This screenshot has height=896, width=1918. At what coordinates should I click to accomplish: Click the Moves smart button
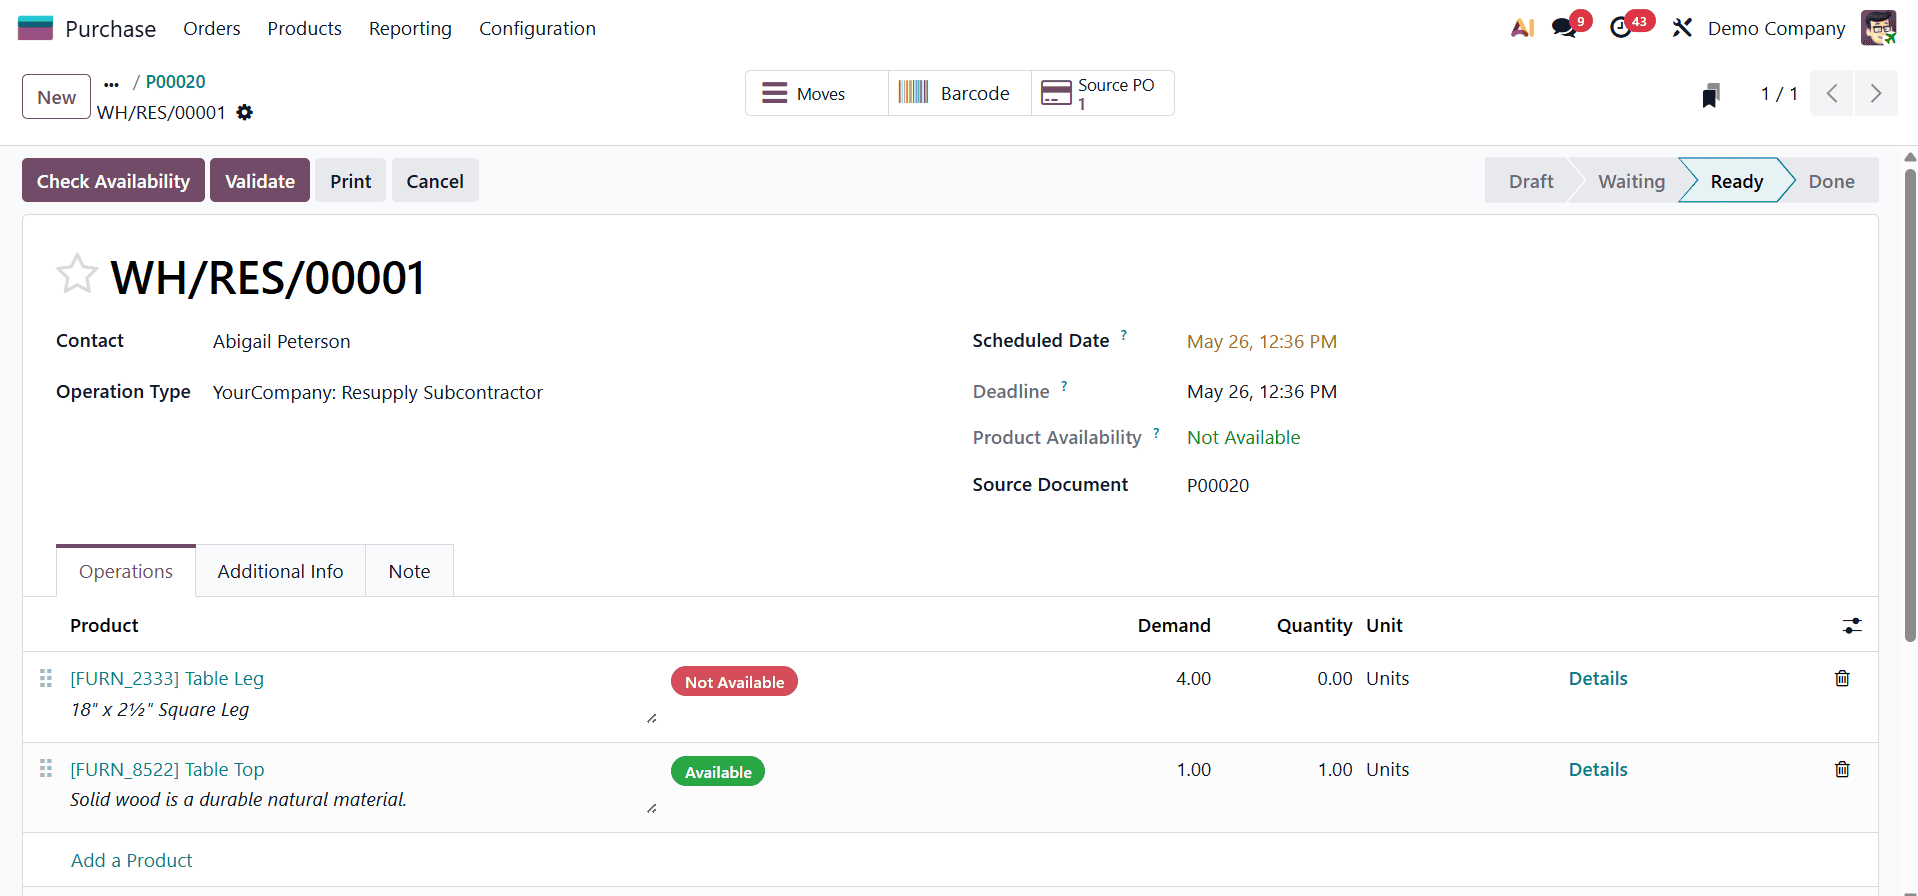pyautogui.click(x=817, y=93)
